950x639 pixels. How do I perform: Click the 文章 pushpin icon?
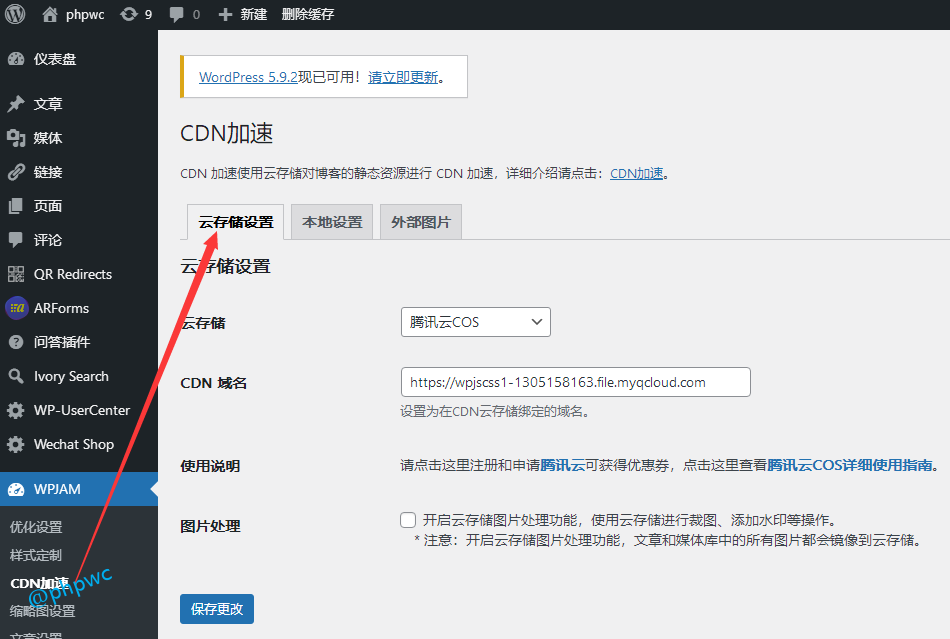[x=16, y=104]
